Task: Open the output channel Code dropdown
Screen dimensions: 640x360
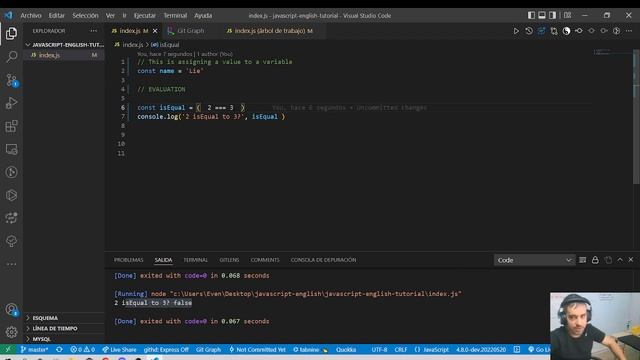Action: (x=534, y=260)
